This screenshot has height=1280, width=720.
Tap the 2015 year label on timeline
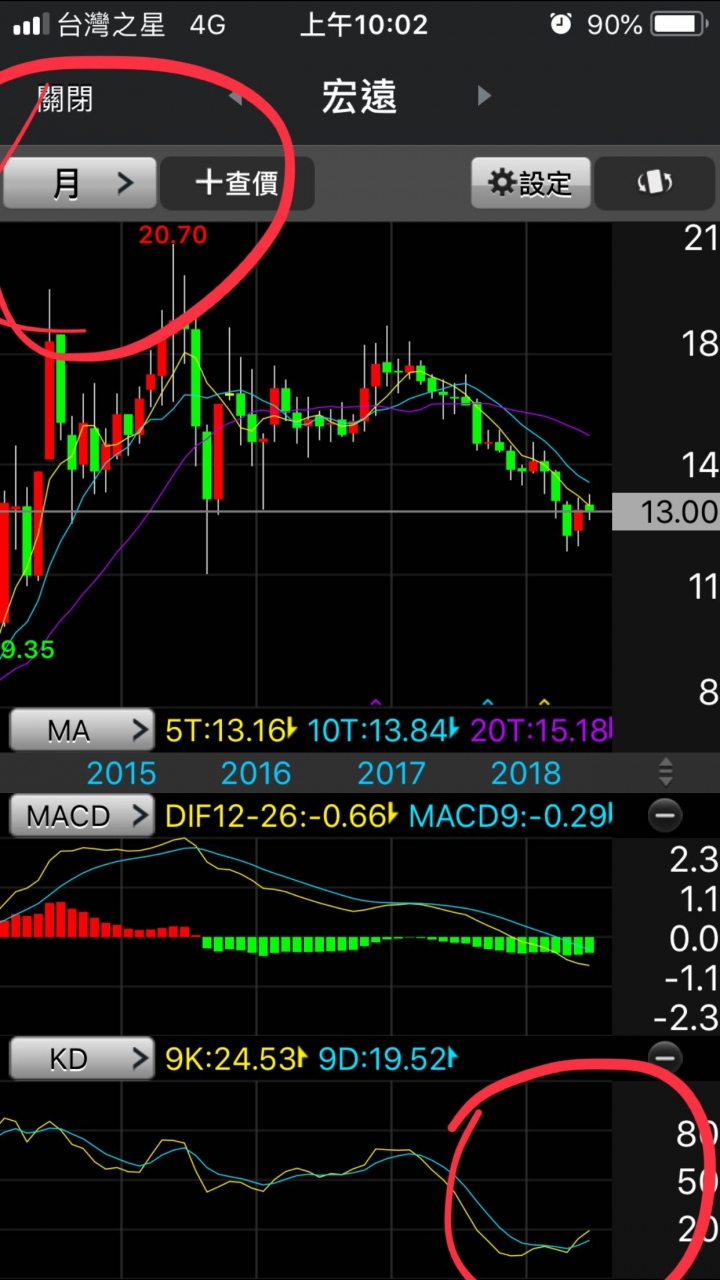click(x=121, y=773)
